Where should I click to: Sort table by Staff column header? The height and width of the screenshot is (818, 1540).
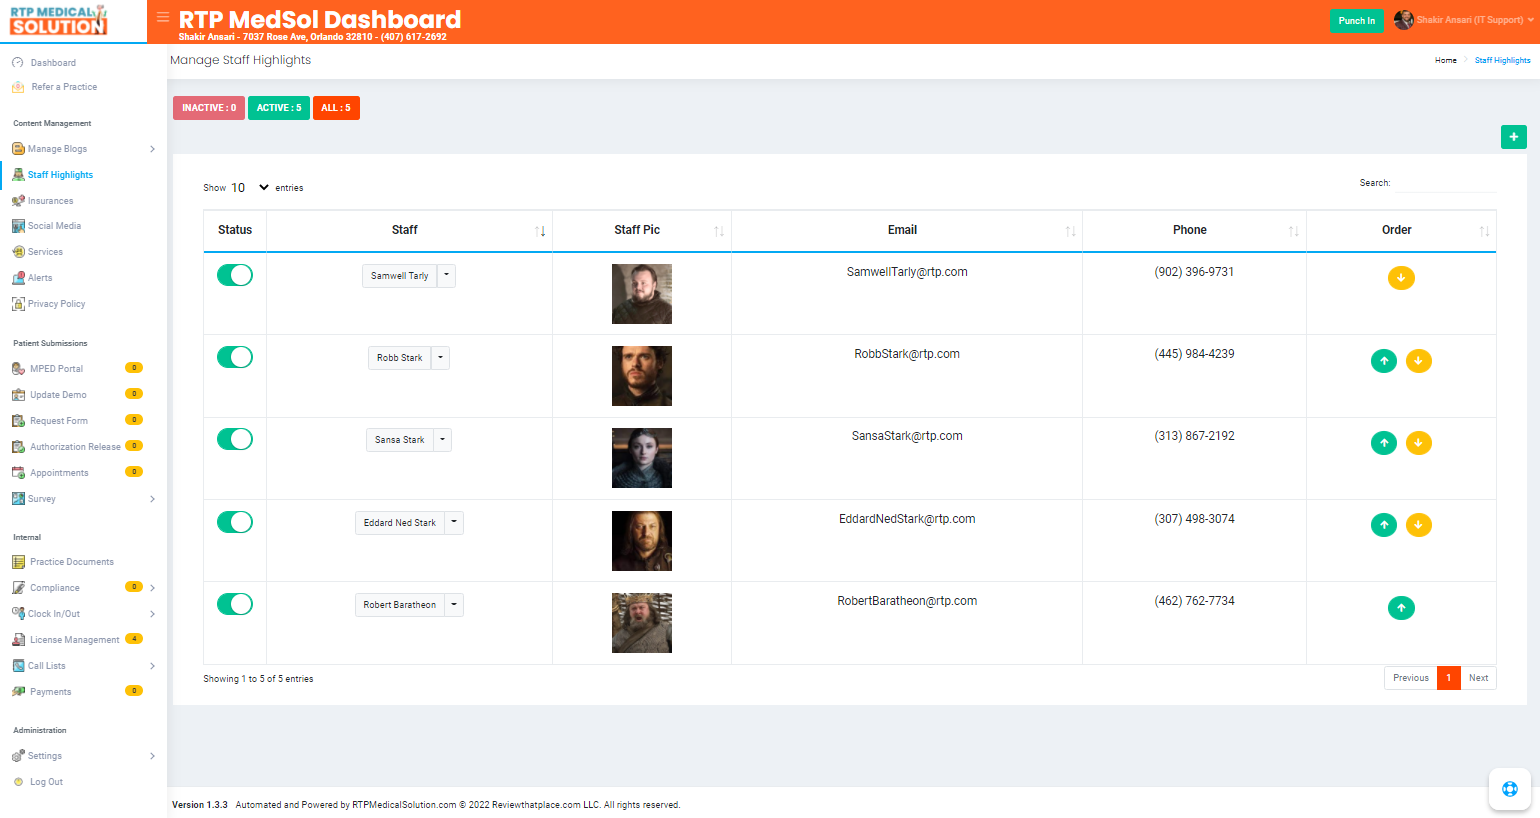[x=409, y=230]
